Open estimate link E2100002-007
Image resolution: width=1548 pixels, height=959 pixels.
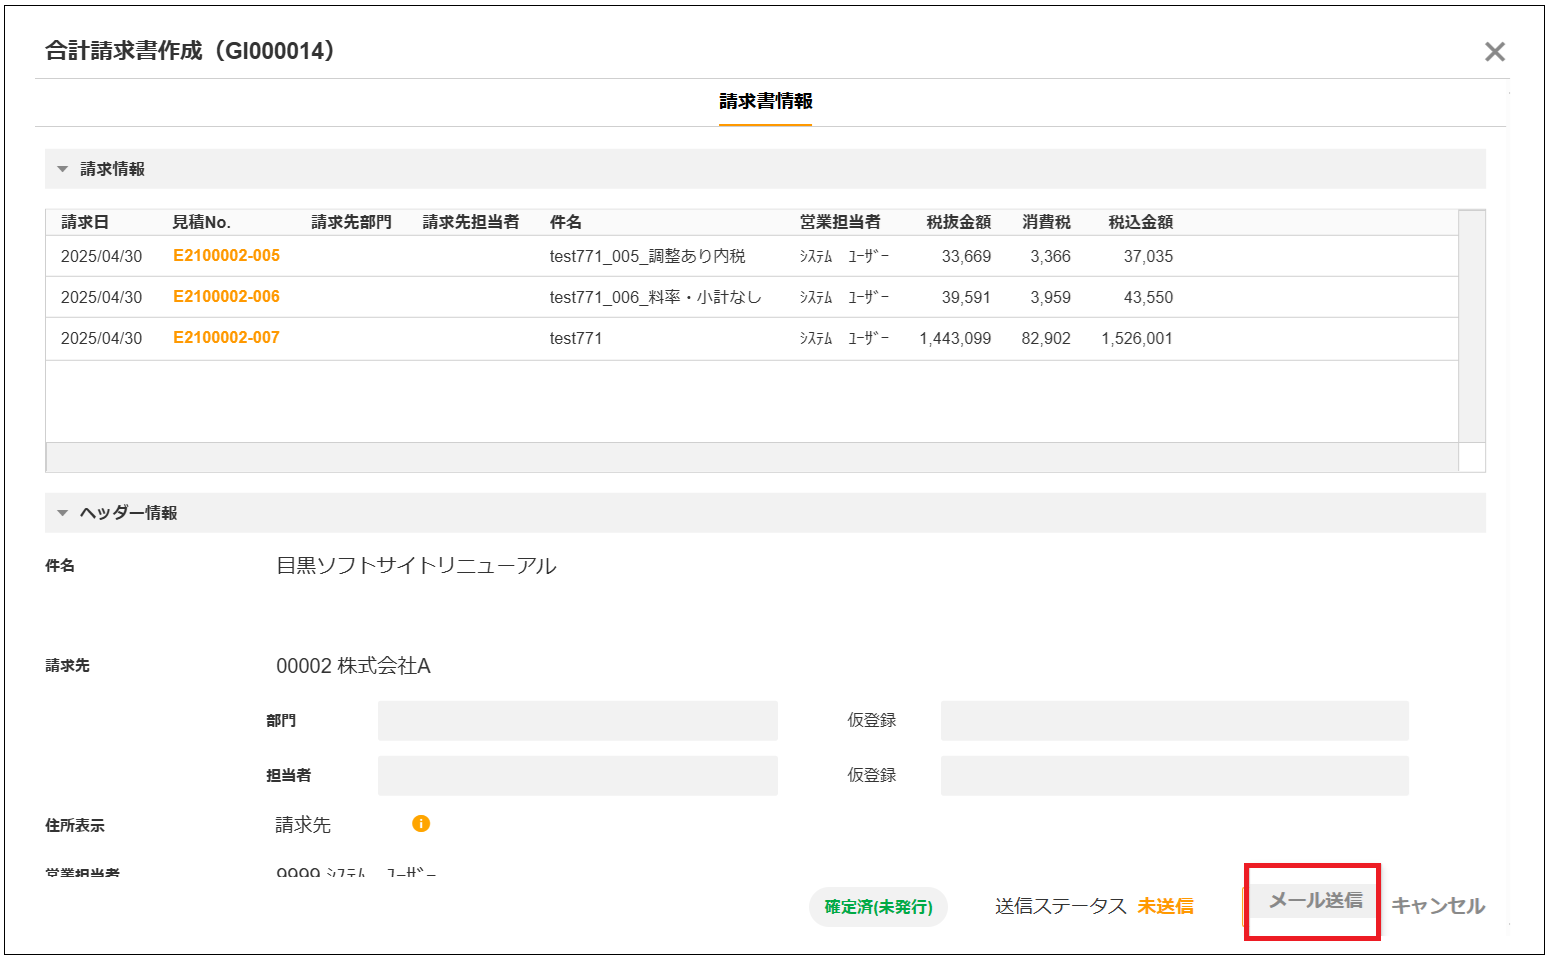click(x=226, y=337)
